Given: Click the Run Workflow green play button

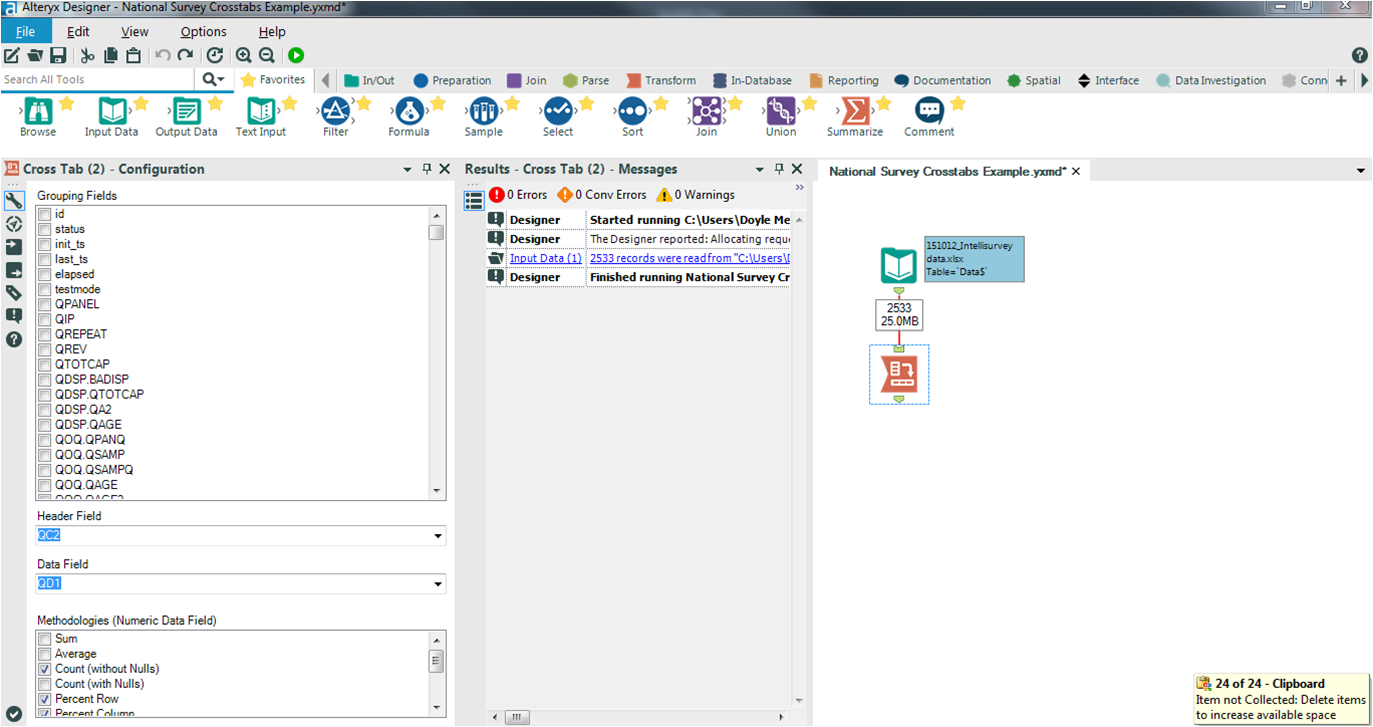Looking at the screenshot, I should coord(296,56).
